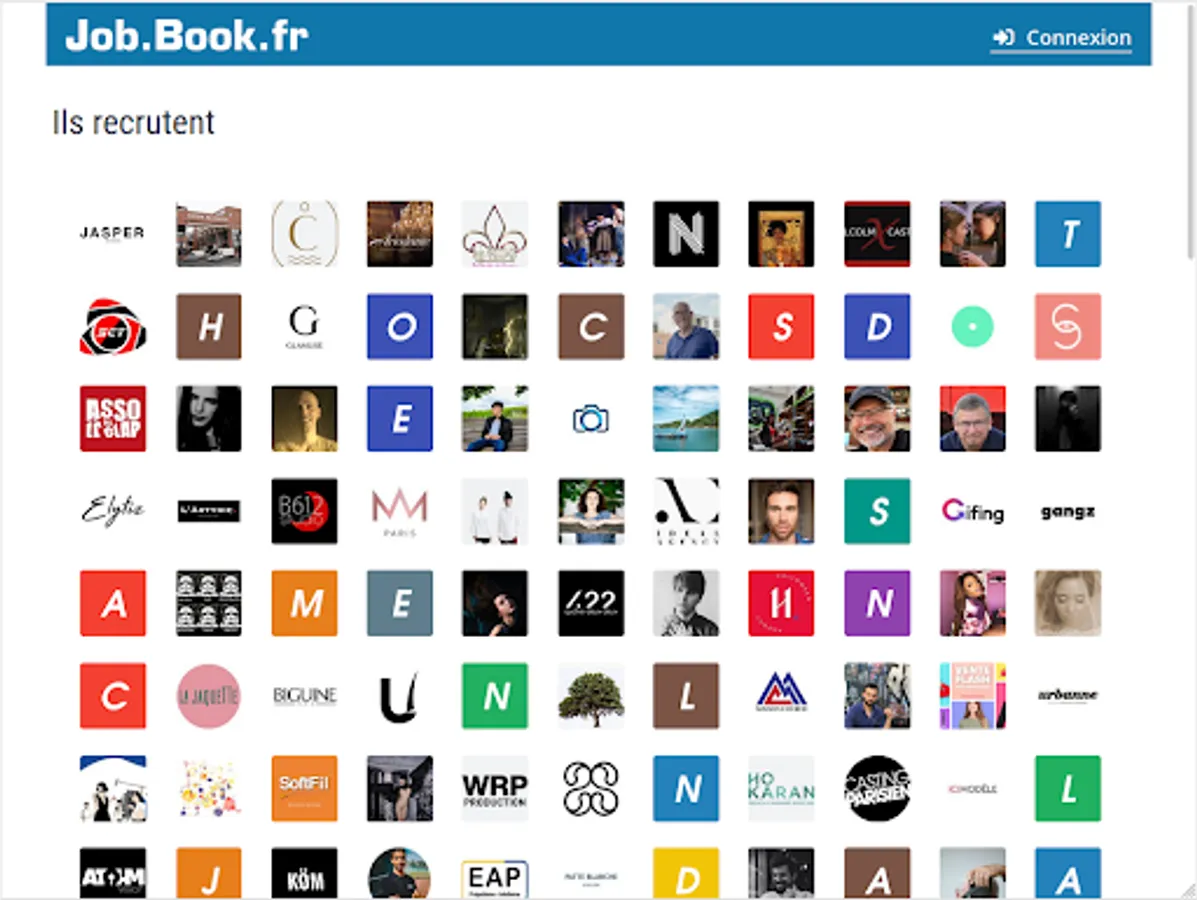This screenshot has height=900, width=1197.
Task: Go to Job.Book.fr home logo
Action: coord(187,35)
